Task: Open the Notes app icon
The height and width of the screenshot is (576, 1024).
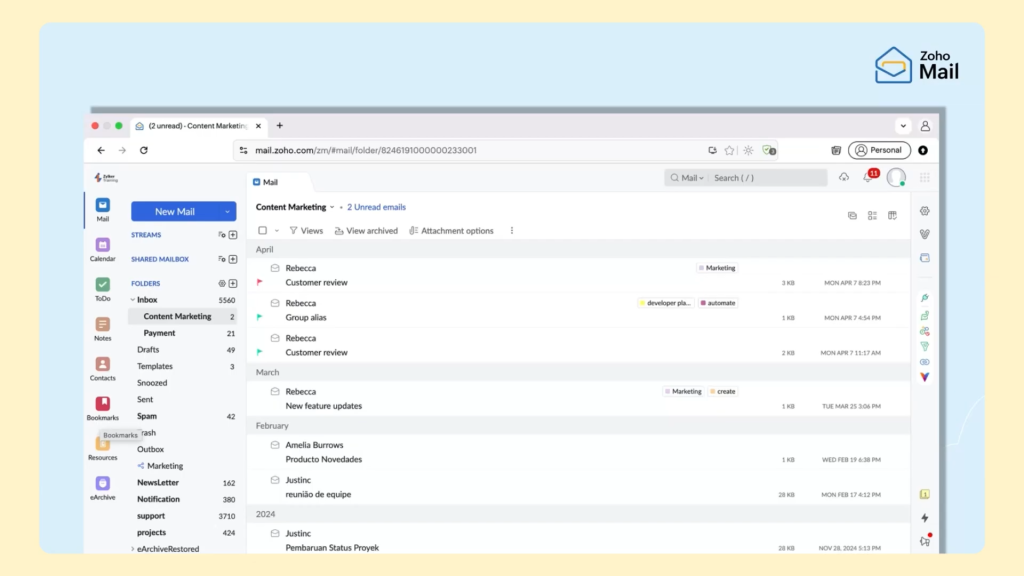Action: pos(103,325)
